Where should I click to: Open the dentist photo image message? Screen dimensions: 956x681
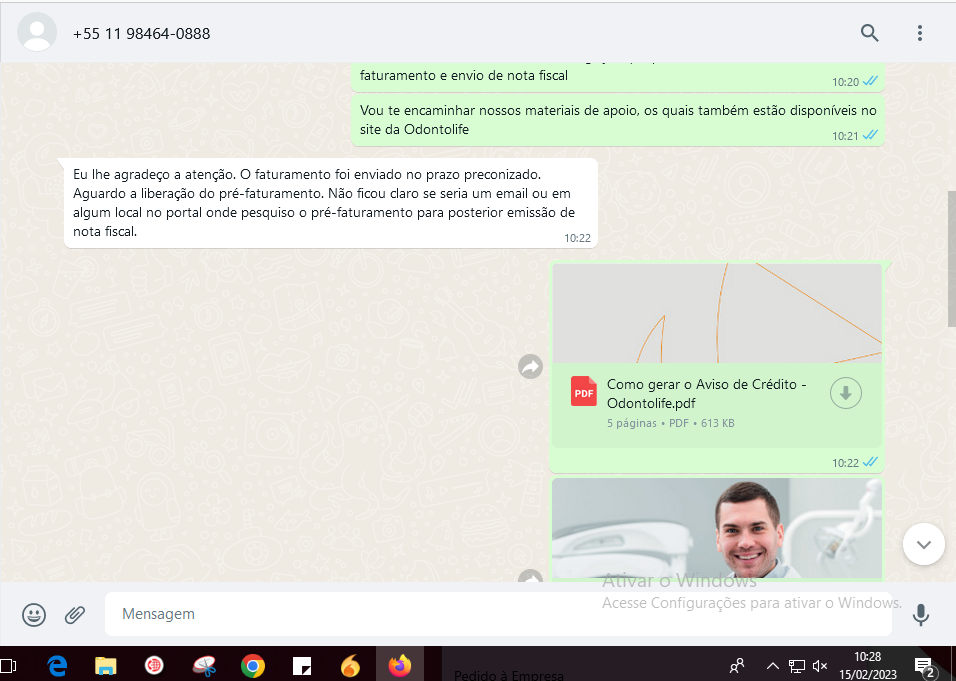pos(716,528)
